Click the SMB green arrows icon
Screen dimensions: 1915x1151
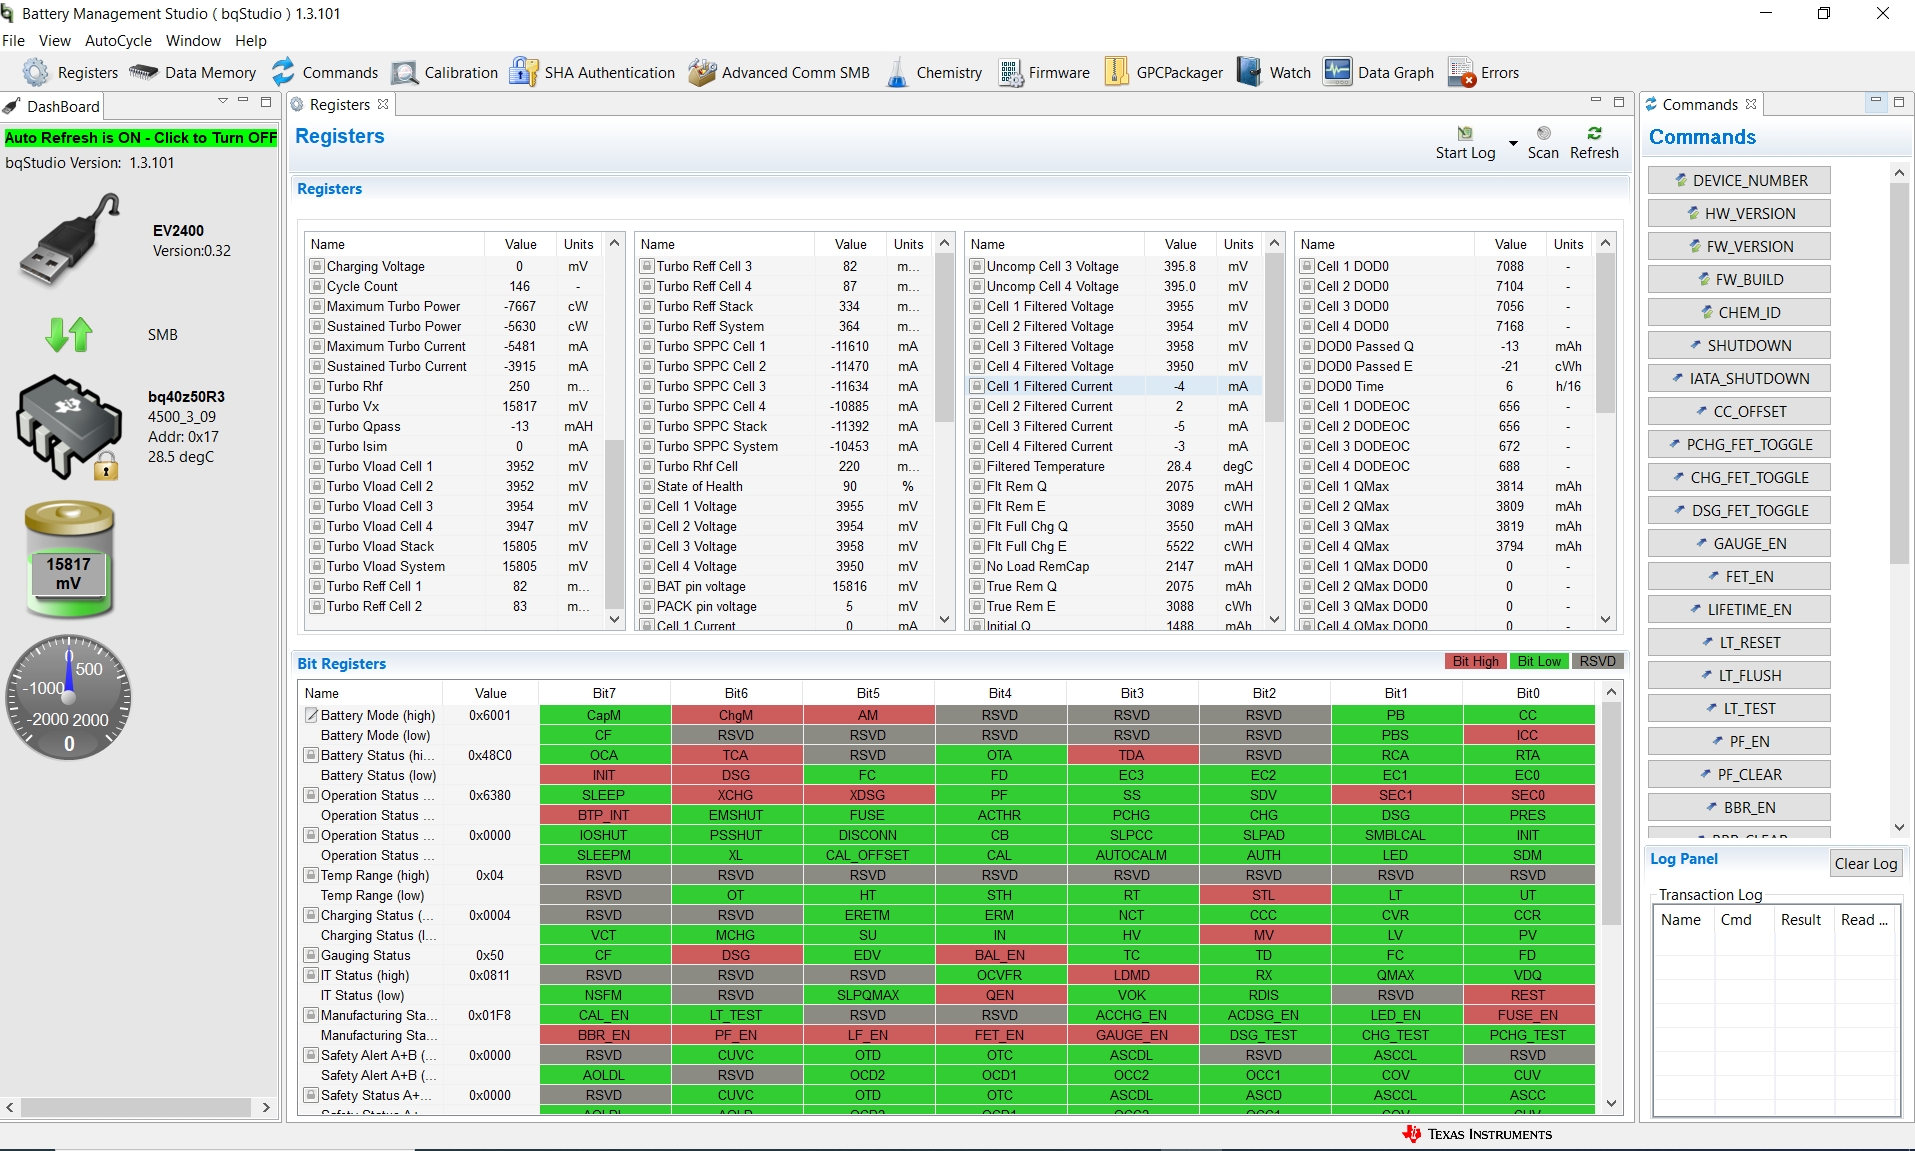pos(69,334)
